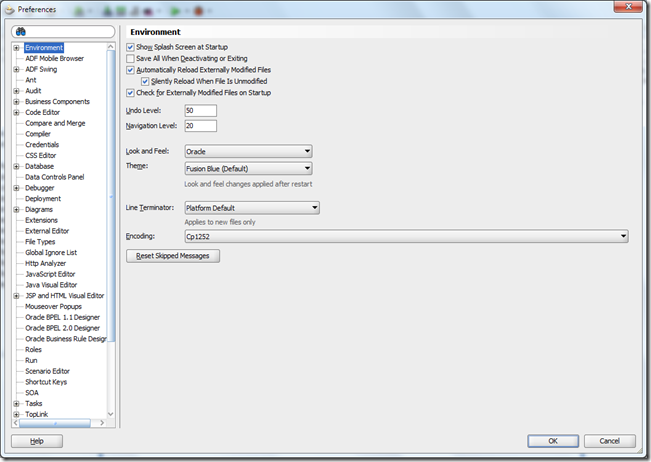
Task: Select Mouseover Popups category
Action: coord(53,307)
